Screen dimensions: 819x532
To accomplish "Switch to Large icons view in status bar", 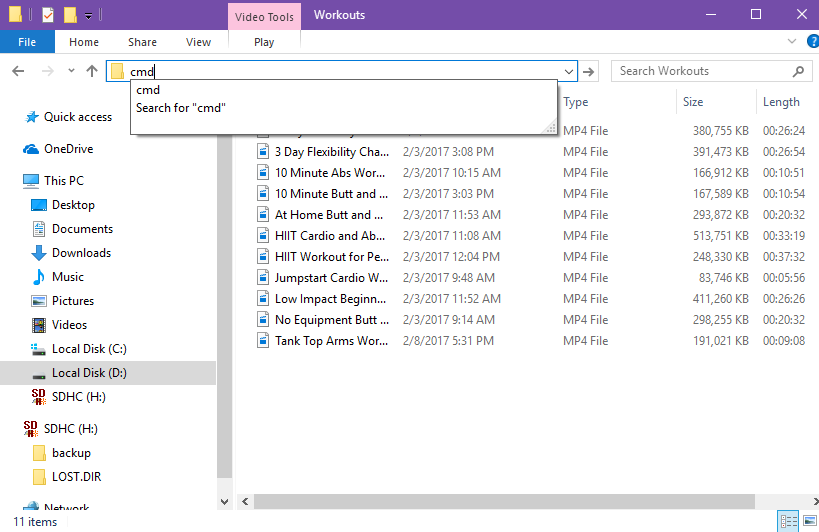I will point(810,521).
